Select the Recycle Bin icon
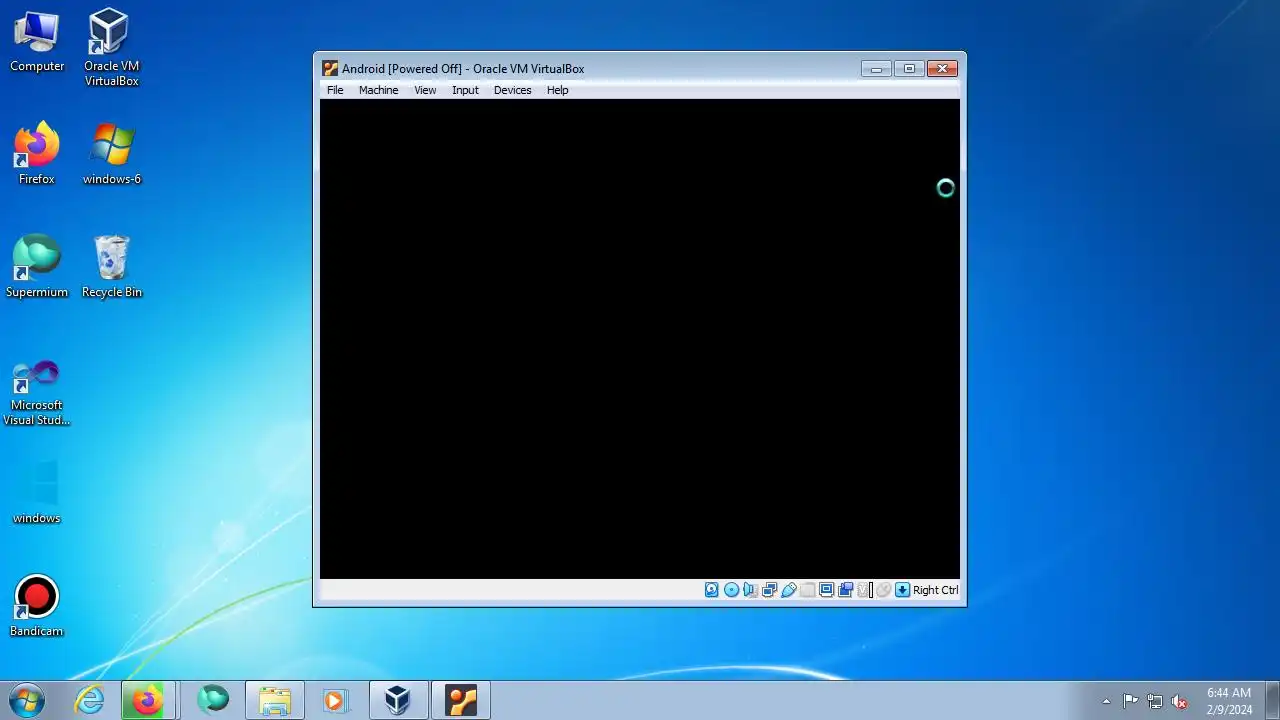1280x720 pixels. [x=111, y=267]
